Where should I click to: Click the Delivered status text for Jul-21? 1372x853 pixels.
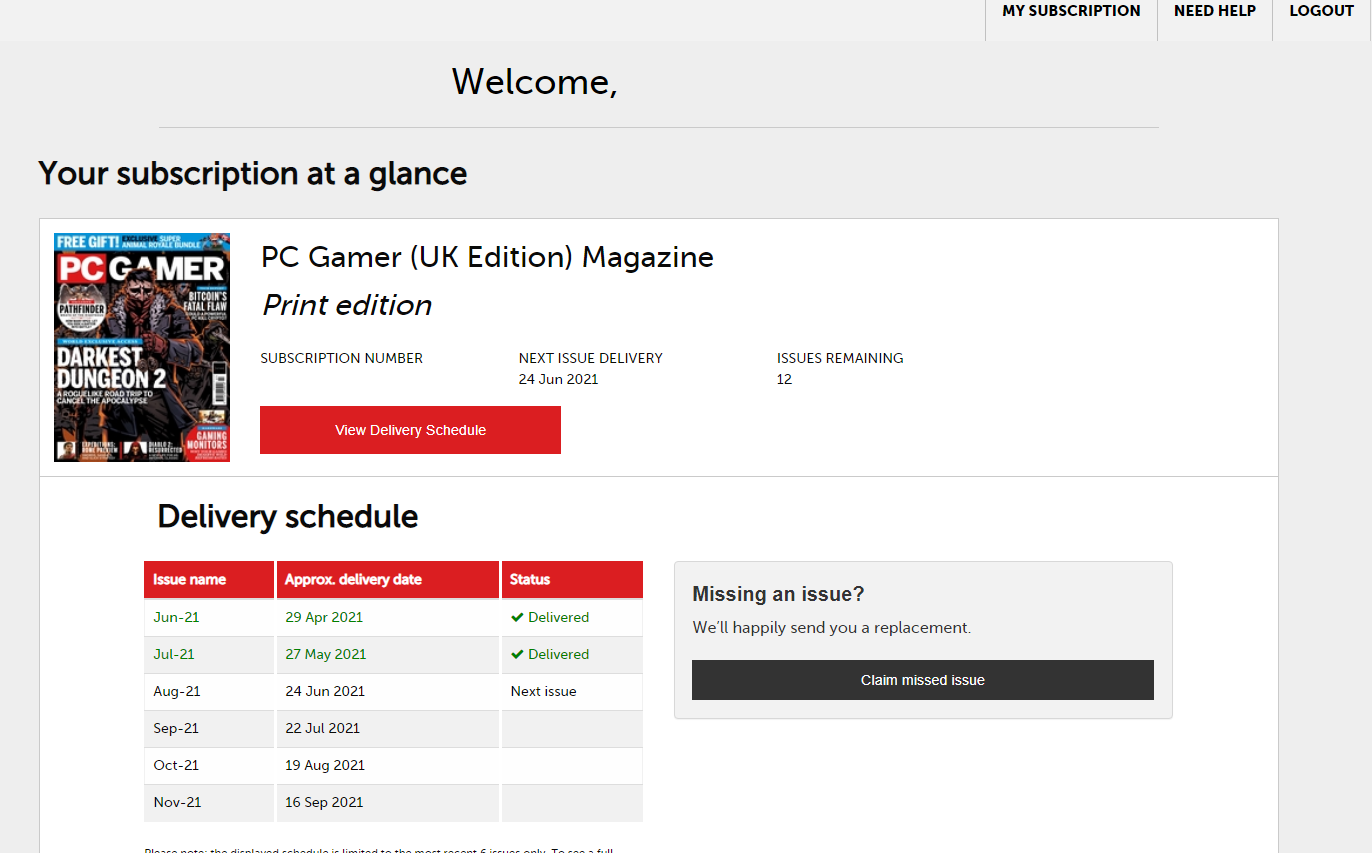click(x=558, y=654)
